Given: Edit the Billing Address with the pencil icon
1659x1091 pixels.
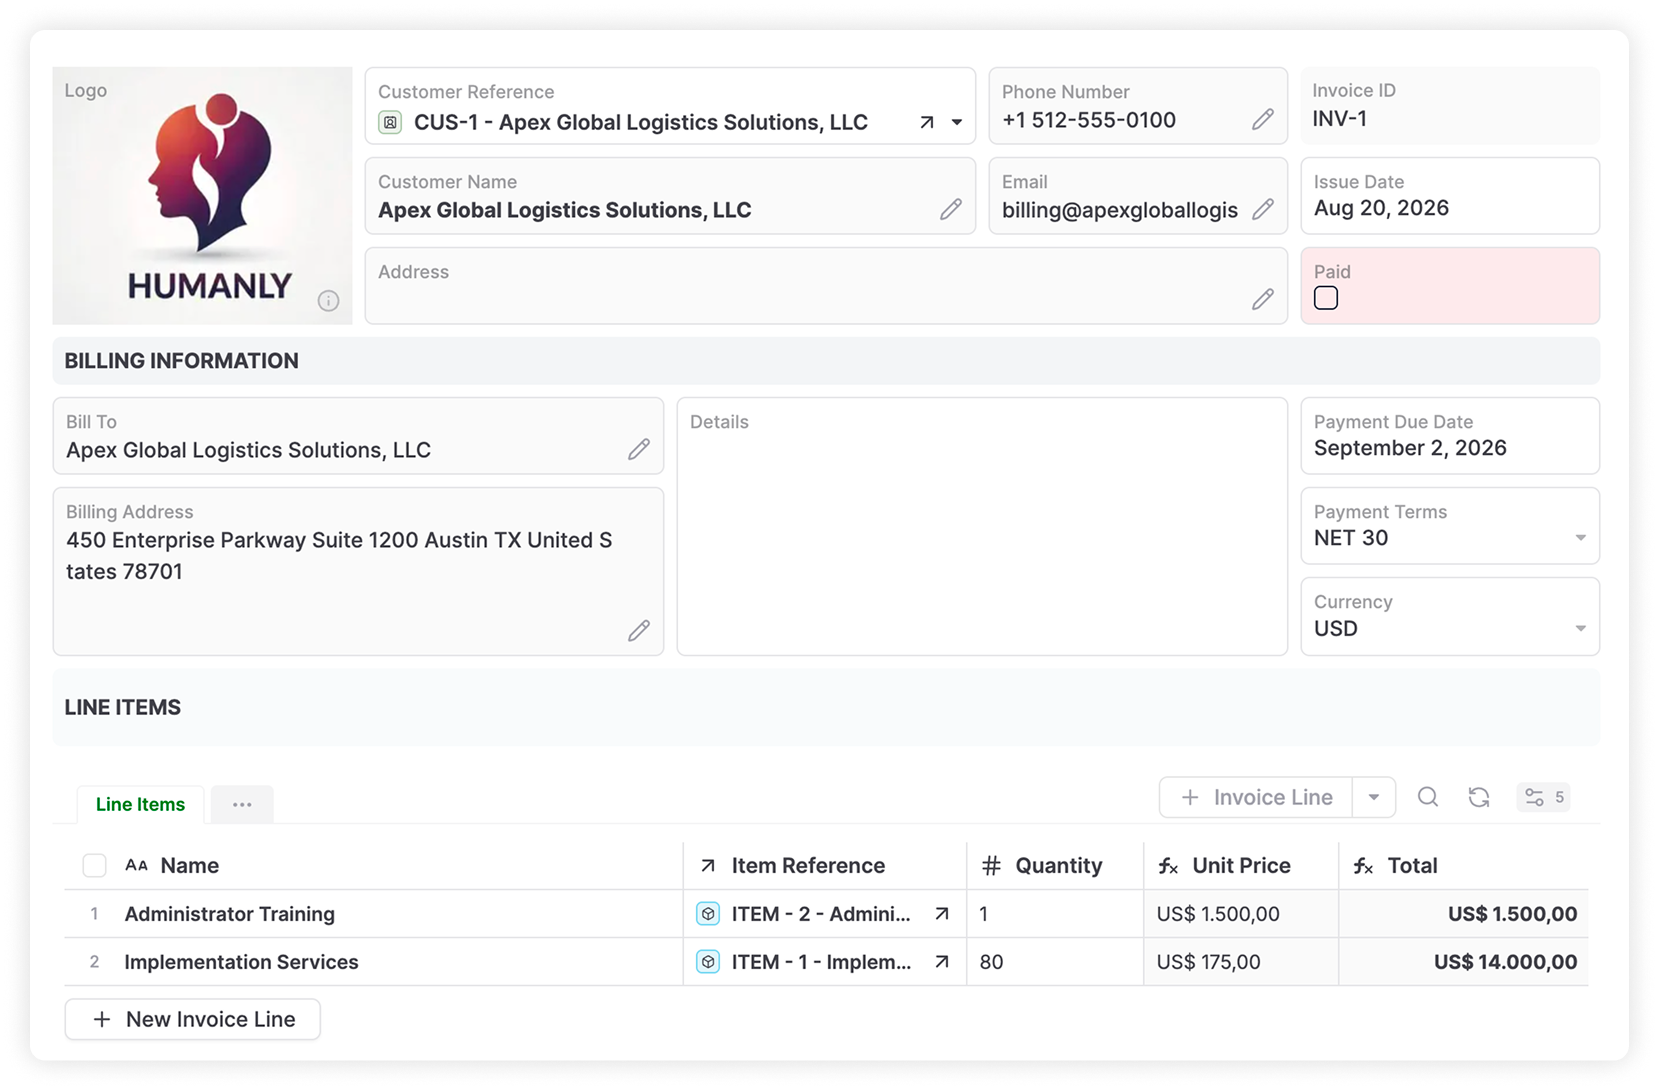Looking at the screenshot, I should pos(639,631).
